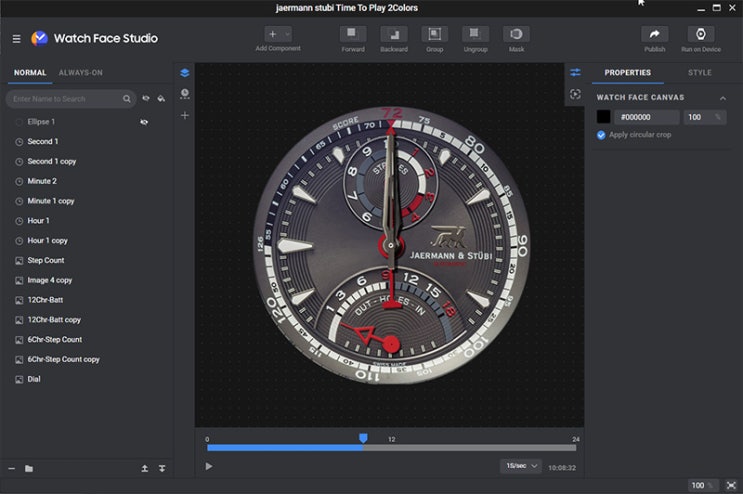The image size is (743, 494).
Task: Select the 6Chr-Step Count layer
Action: tap(54, 340)
